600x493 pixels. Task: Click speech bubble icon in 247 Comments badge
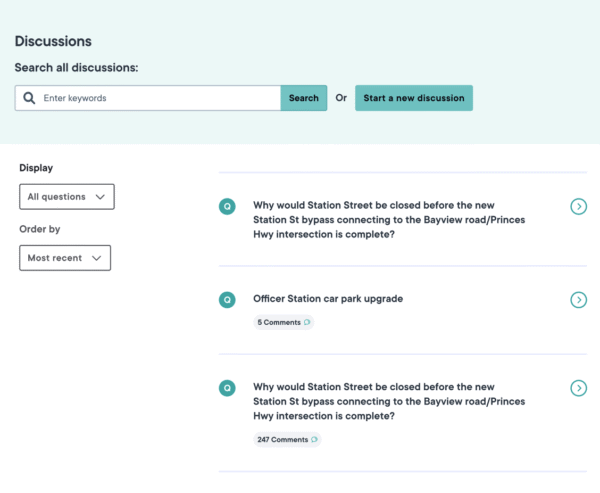[315, 439]
